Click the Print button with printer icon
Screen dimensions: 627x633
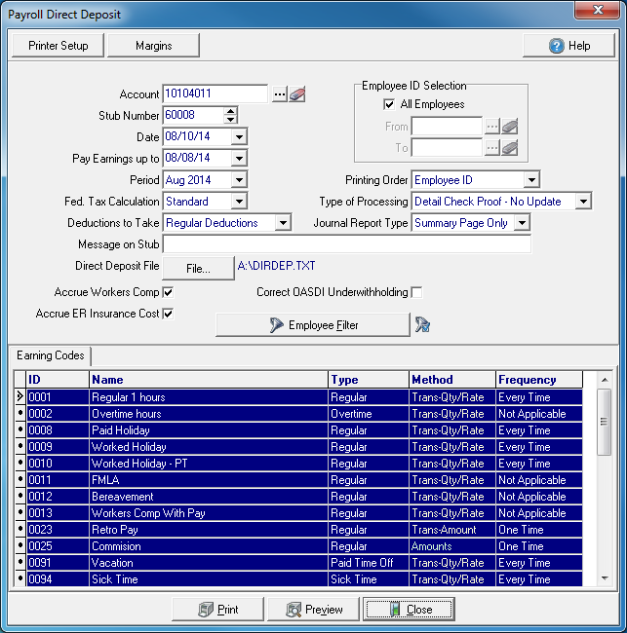click(x=218, y=609)
